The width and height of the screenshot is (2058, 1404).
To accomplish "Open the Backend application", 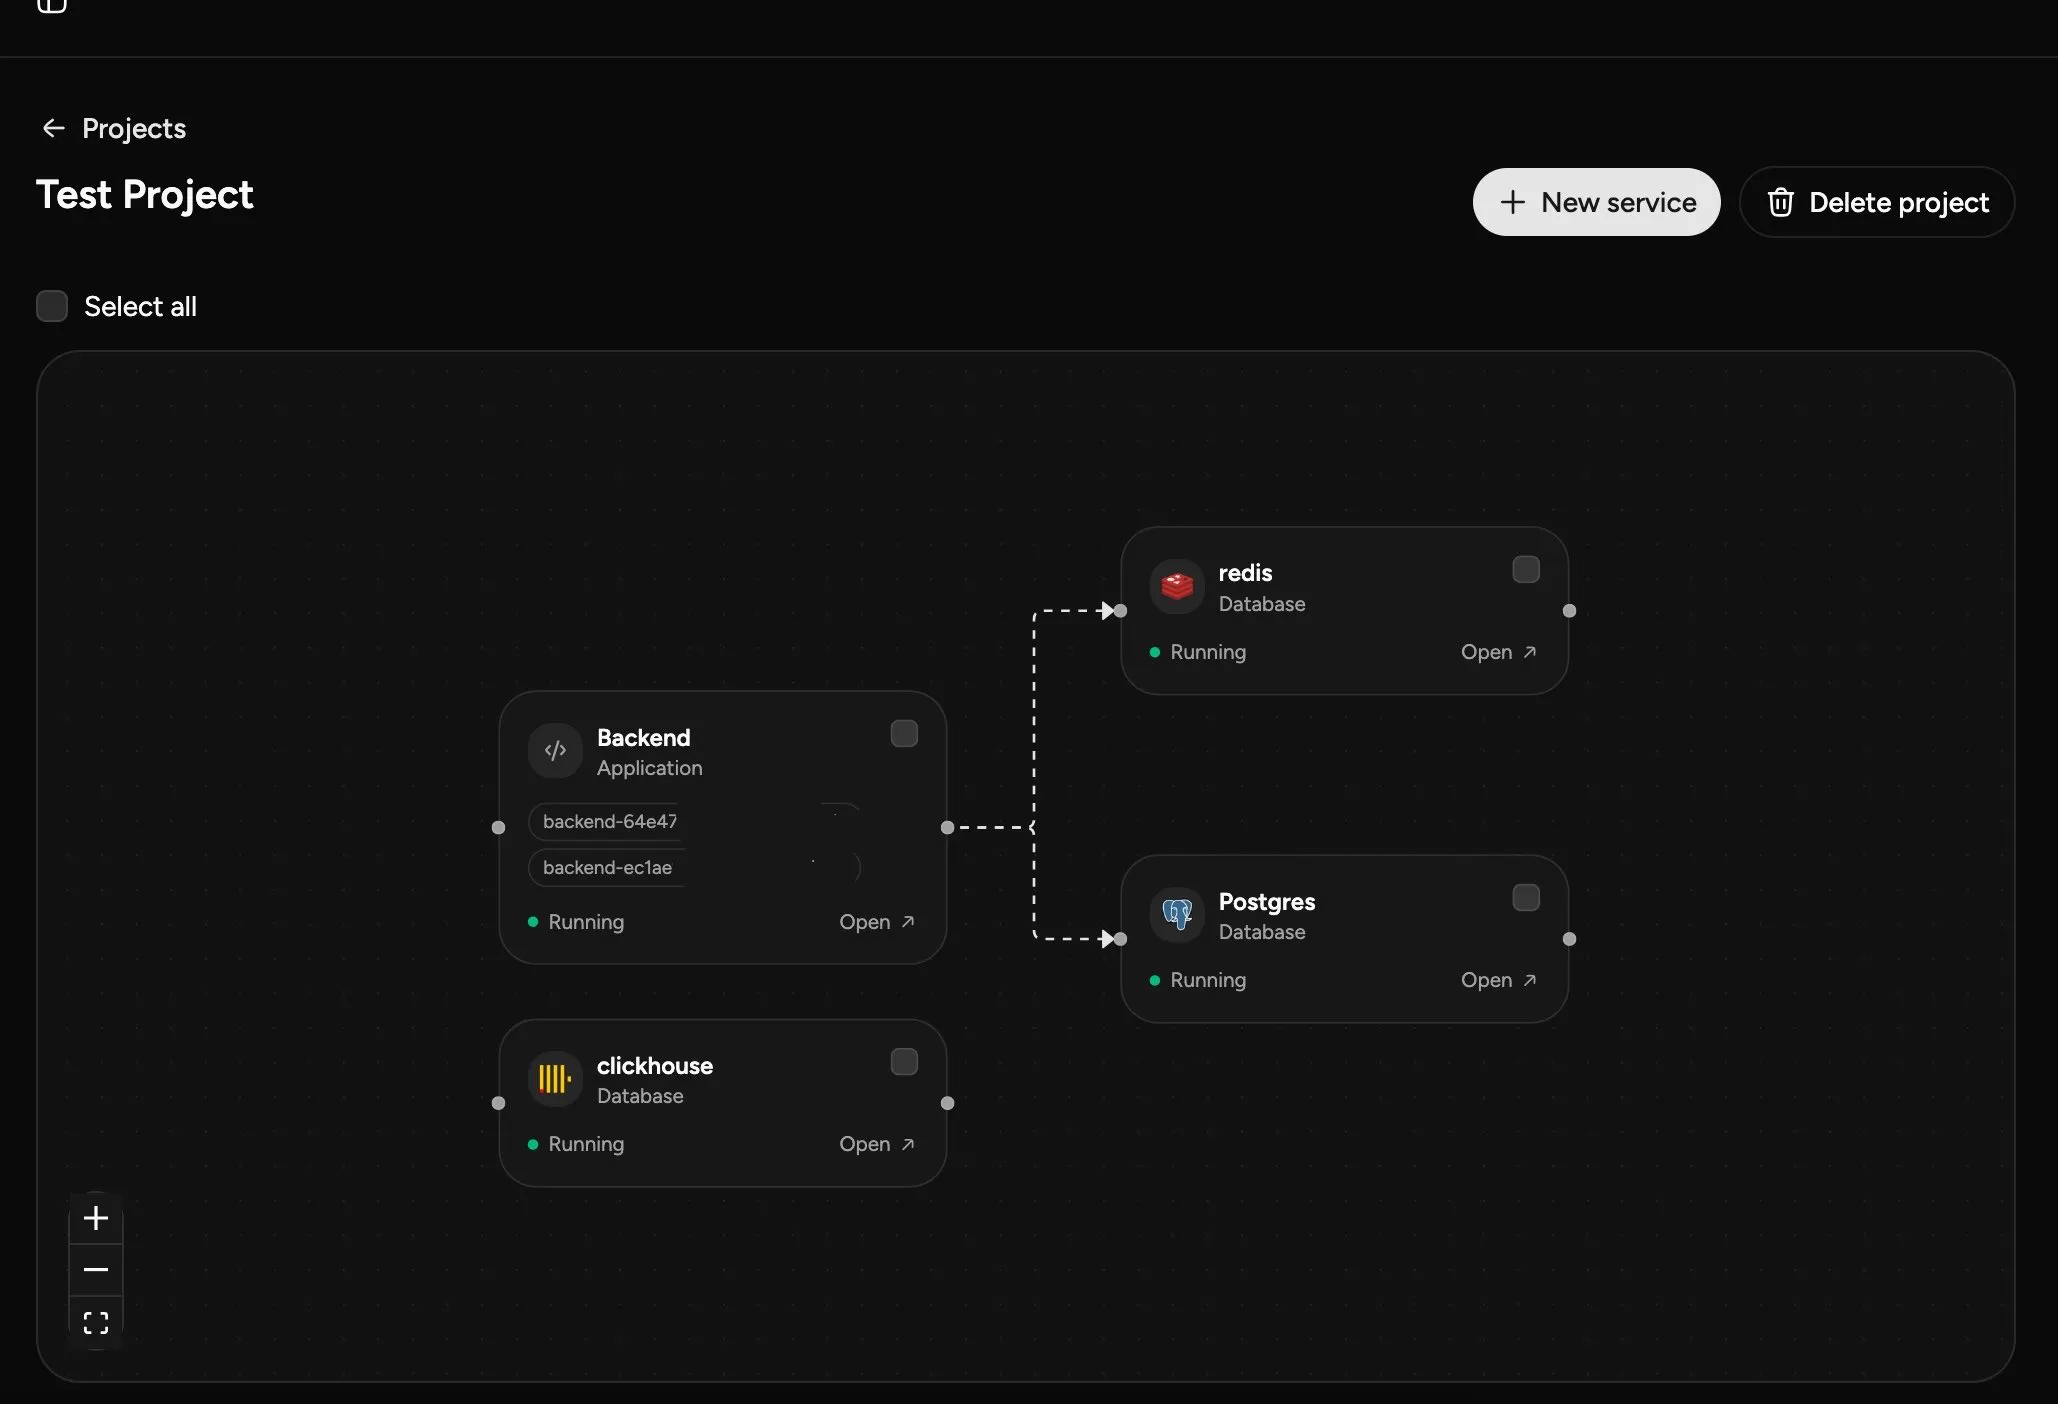I will (x=877, y=922).
